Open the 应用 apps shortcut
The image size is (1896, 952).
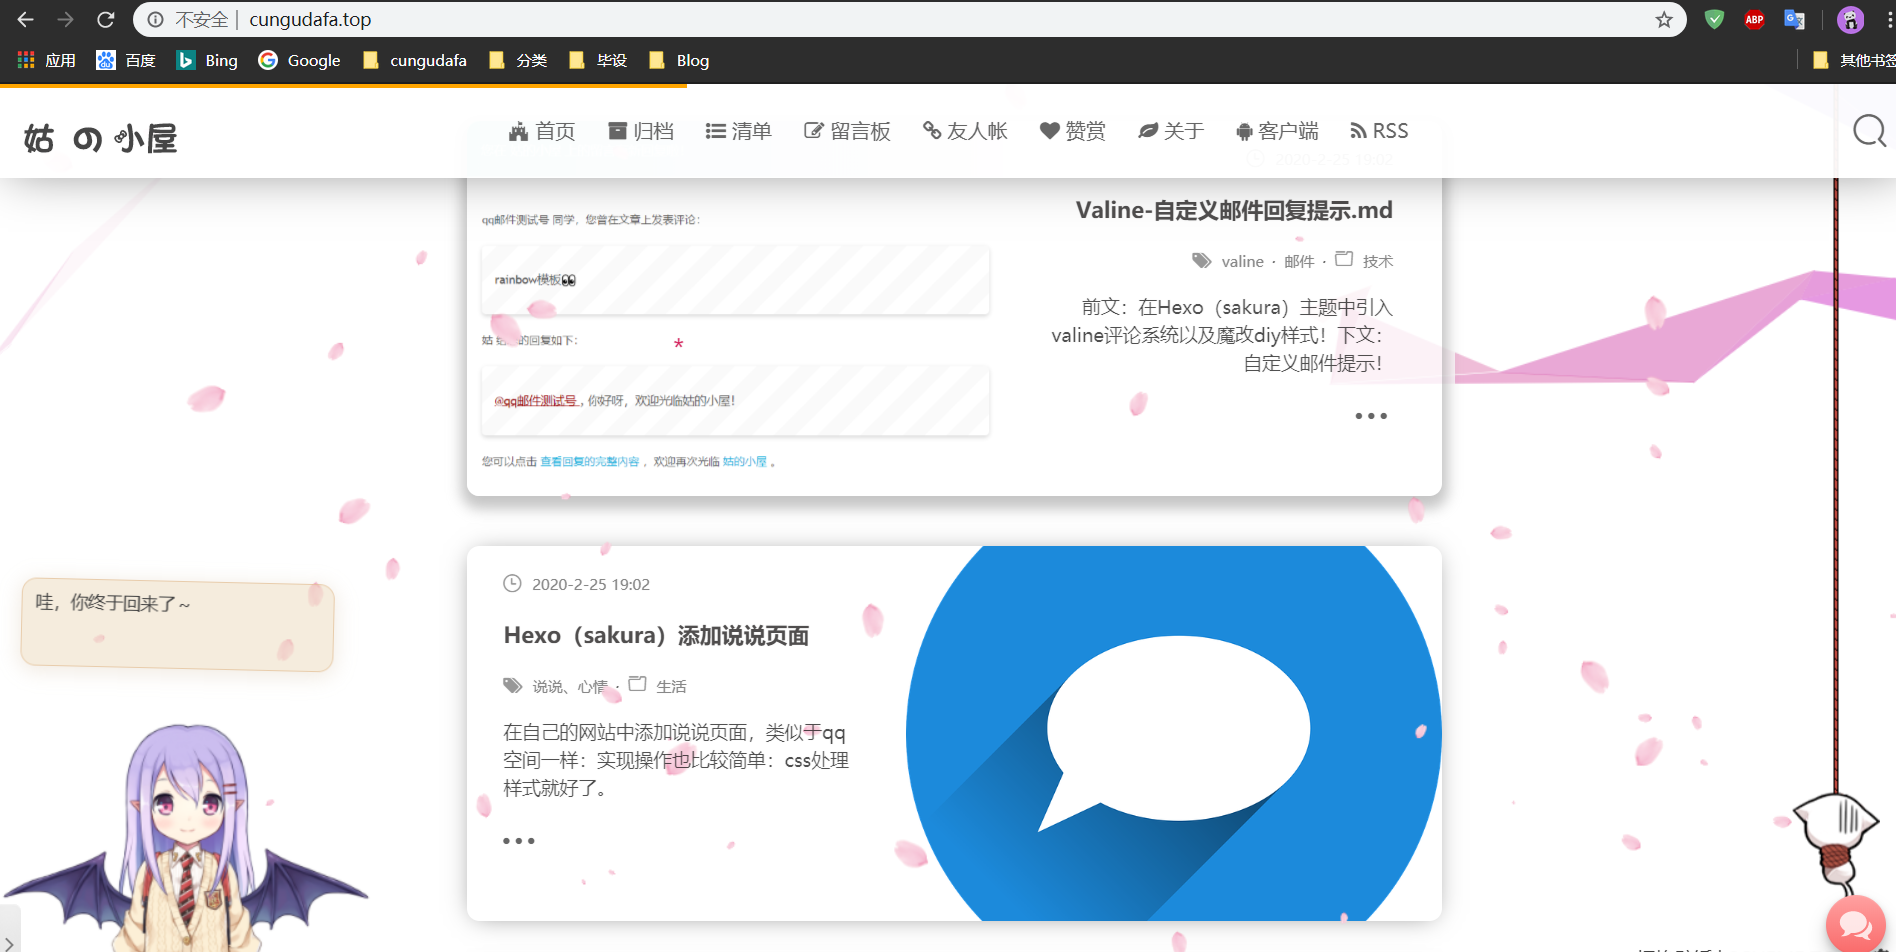(x=46, y=60)
